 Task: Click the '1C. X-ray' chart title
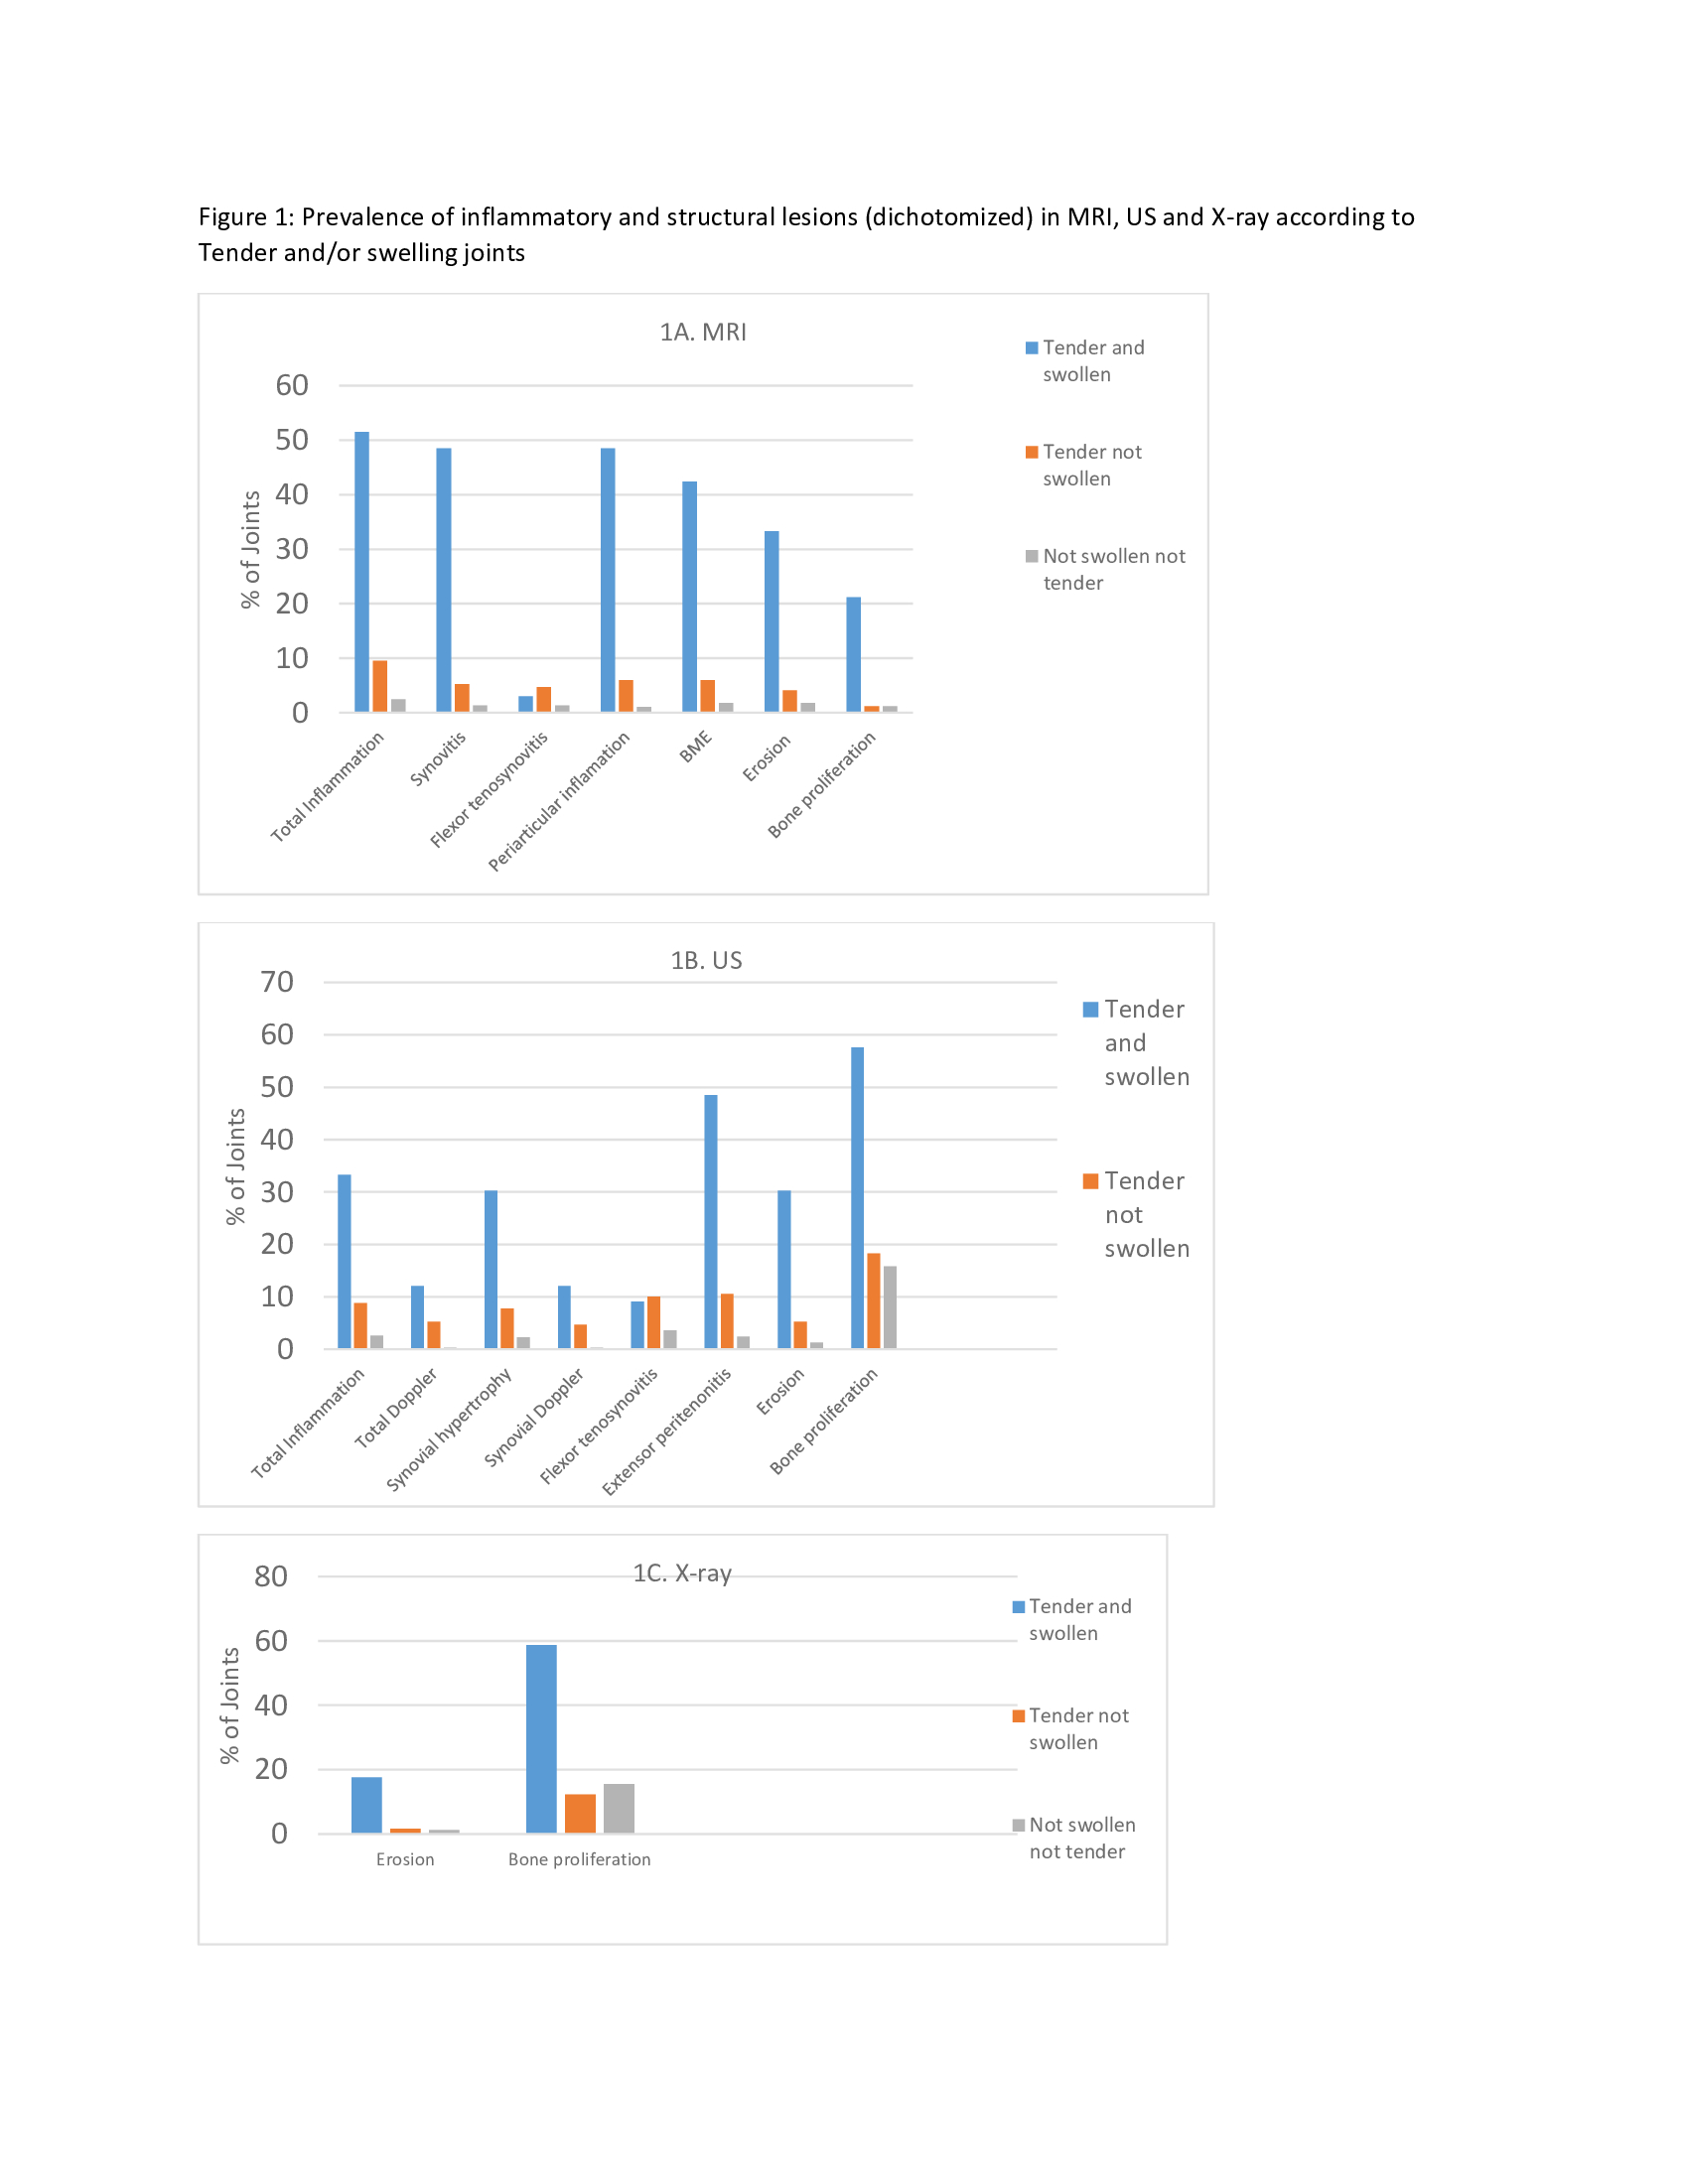(682, 1573)
